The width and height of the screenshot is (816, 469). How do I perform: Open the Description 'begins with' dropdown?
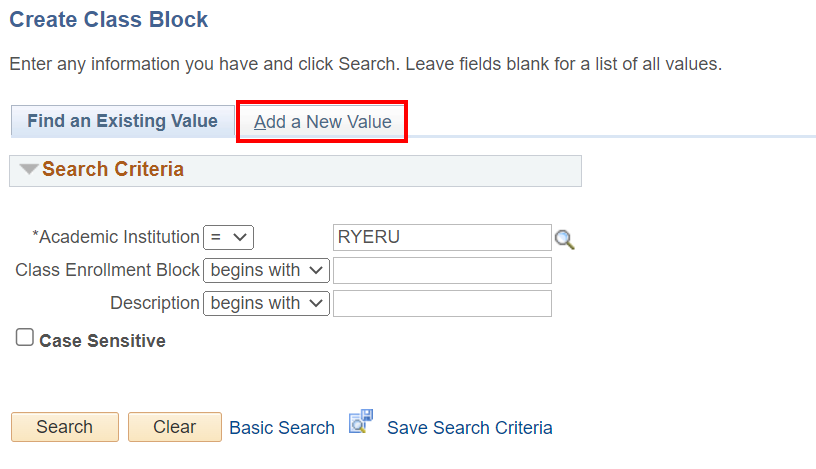click(x=266, y=303)
